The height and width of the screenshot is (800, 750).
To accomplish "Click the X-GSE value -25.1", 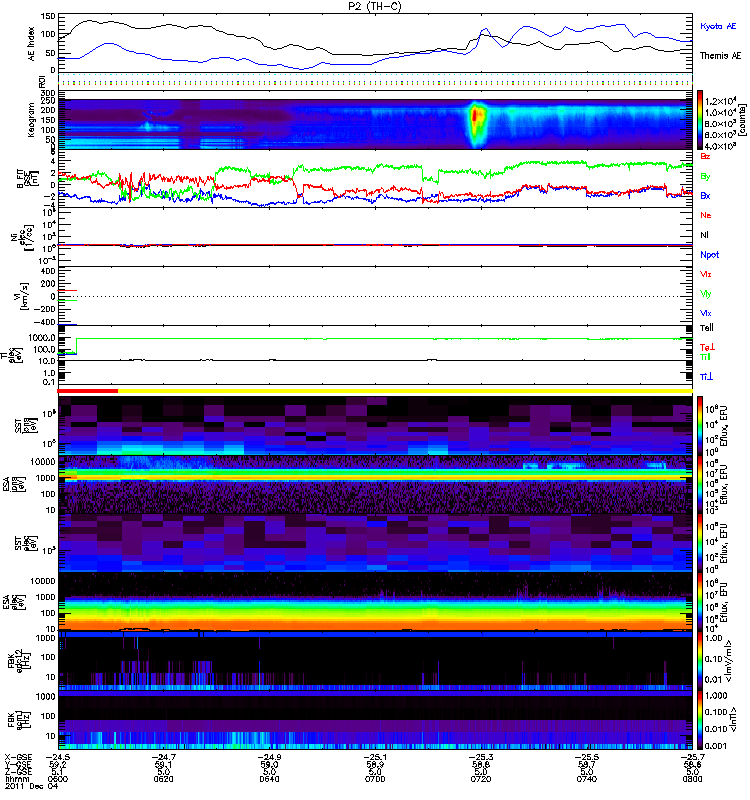I will click(374, 757).
